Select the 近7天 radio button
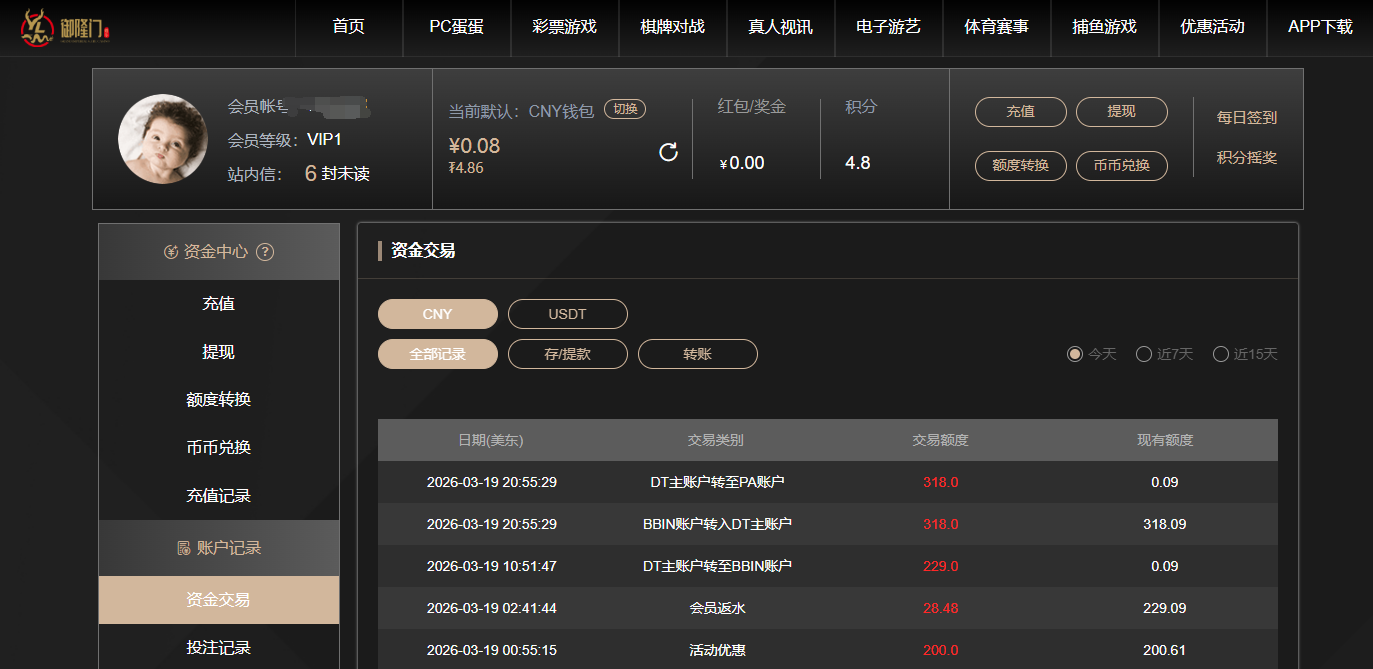Image resolution: width=1373 pixels, height=669 pixels. tap(1143, 353)
